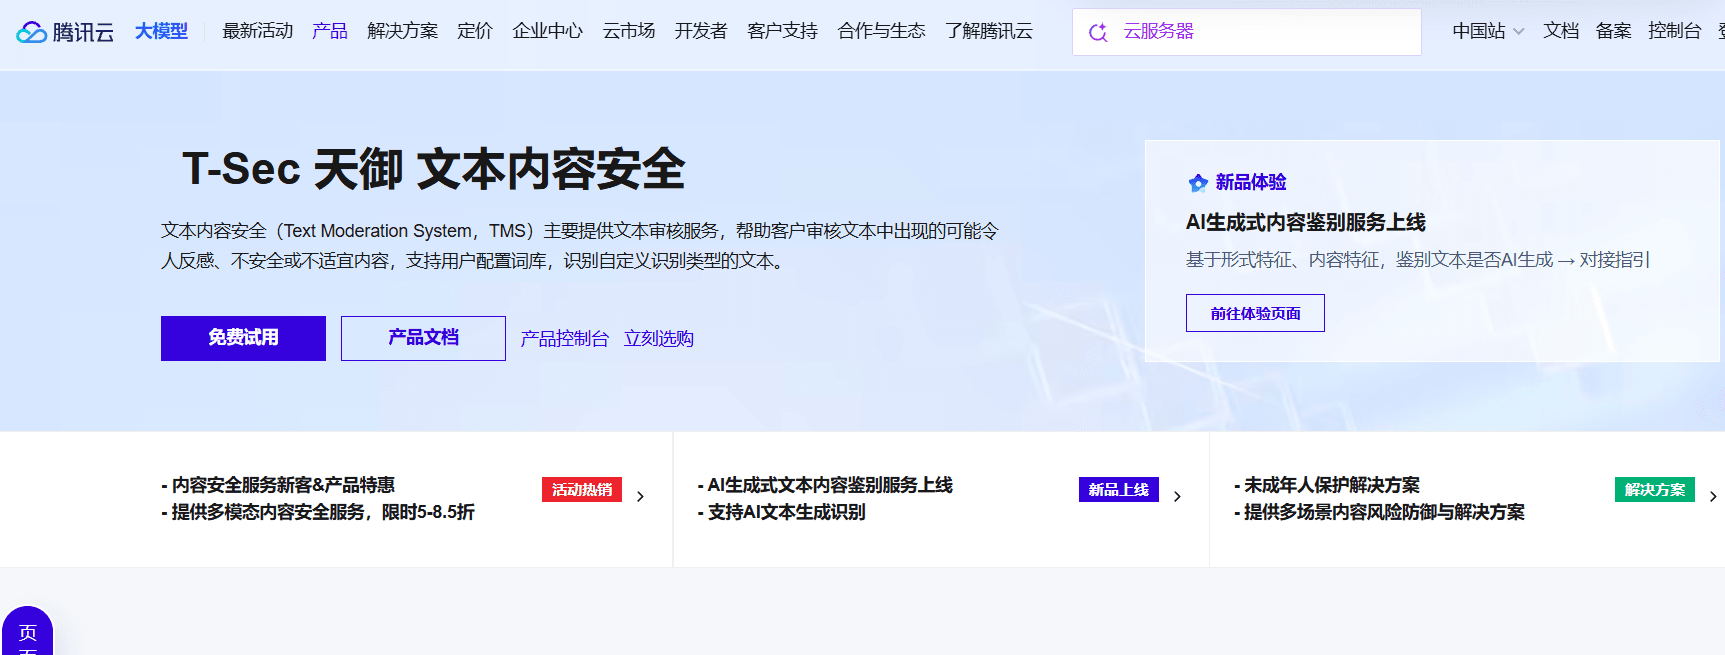Viewport: 1725px width, 655px height.
Task: Go to the 控制台 link
Action: coord(1675,31)
